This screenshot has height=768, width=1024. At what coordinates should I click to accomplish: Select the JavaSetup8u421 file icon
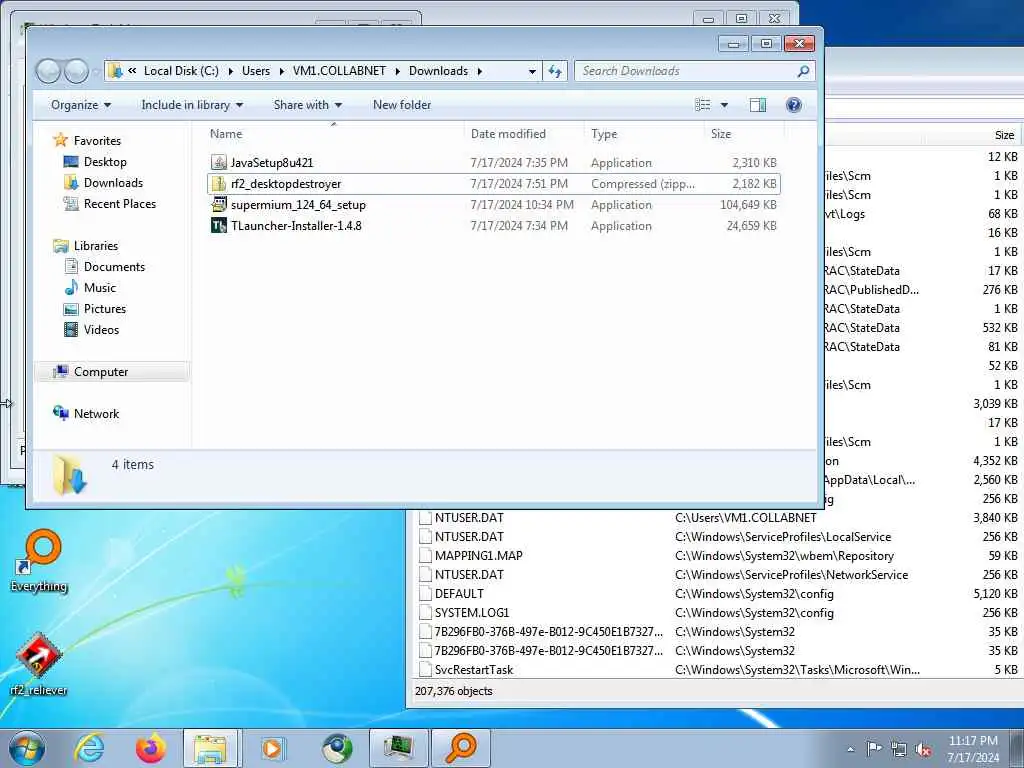point(219,163)
